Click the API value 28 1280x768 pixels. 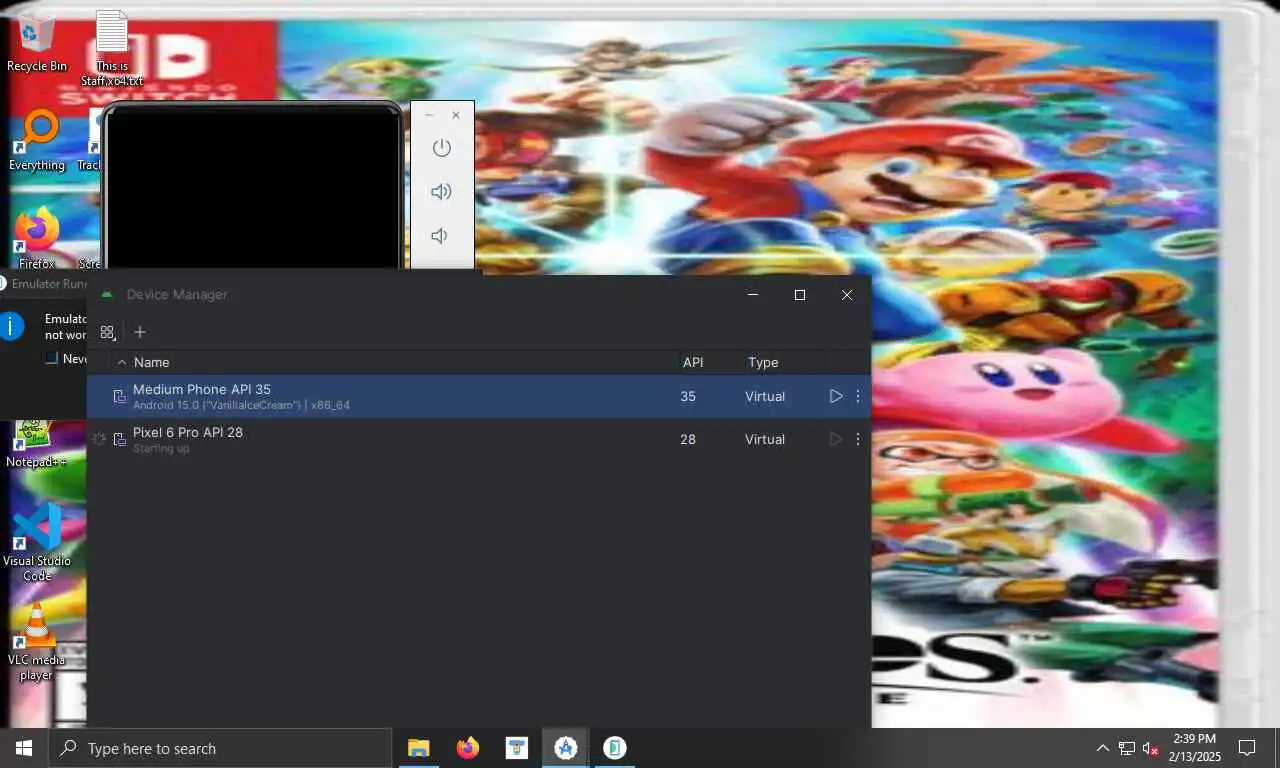click(x=688, y=439)
